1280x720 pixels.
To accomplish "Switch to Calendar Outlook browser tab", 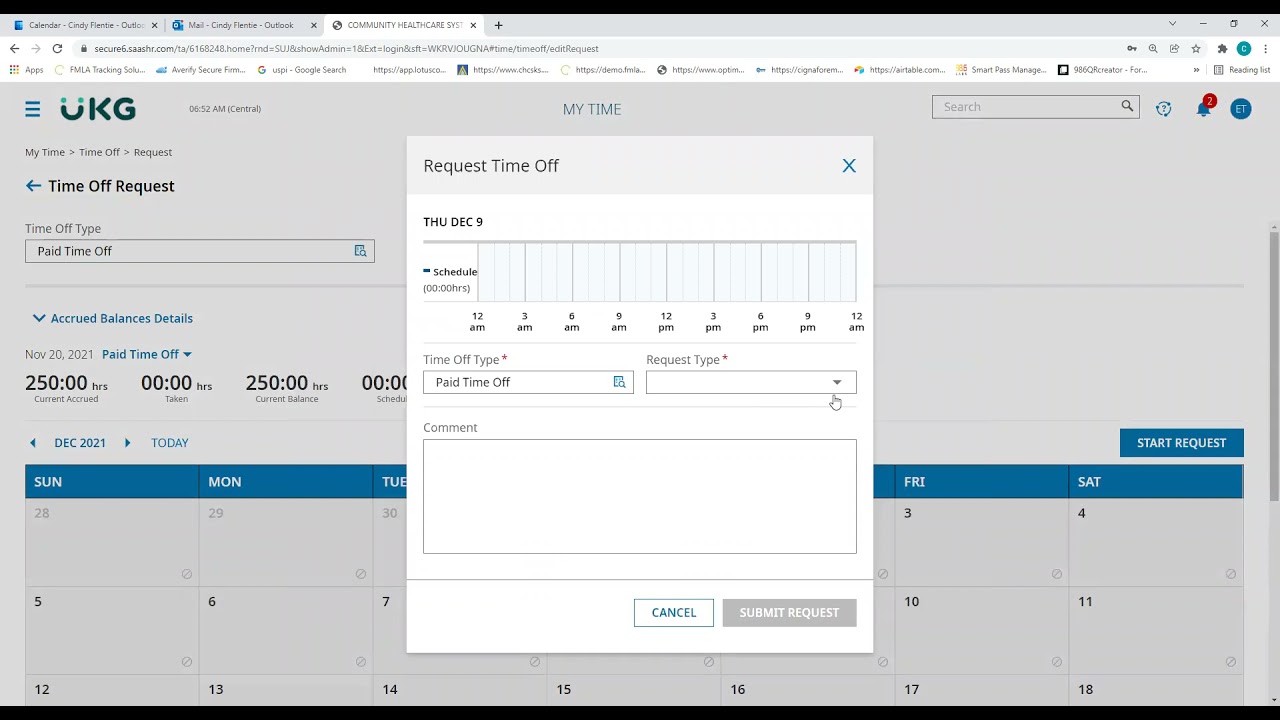I will (x=86, y=25).
